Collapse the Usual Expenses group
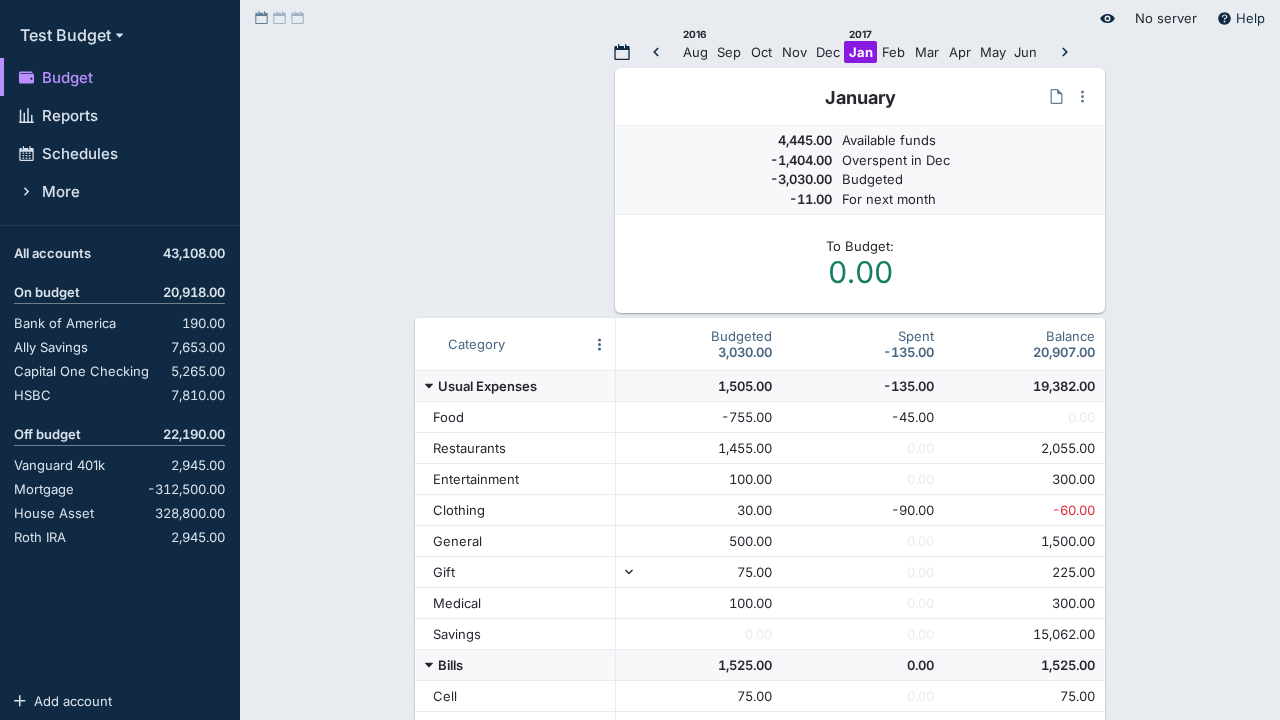 tap(429, 386)
